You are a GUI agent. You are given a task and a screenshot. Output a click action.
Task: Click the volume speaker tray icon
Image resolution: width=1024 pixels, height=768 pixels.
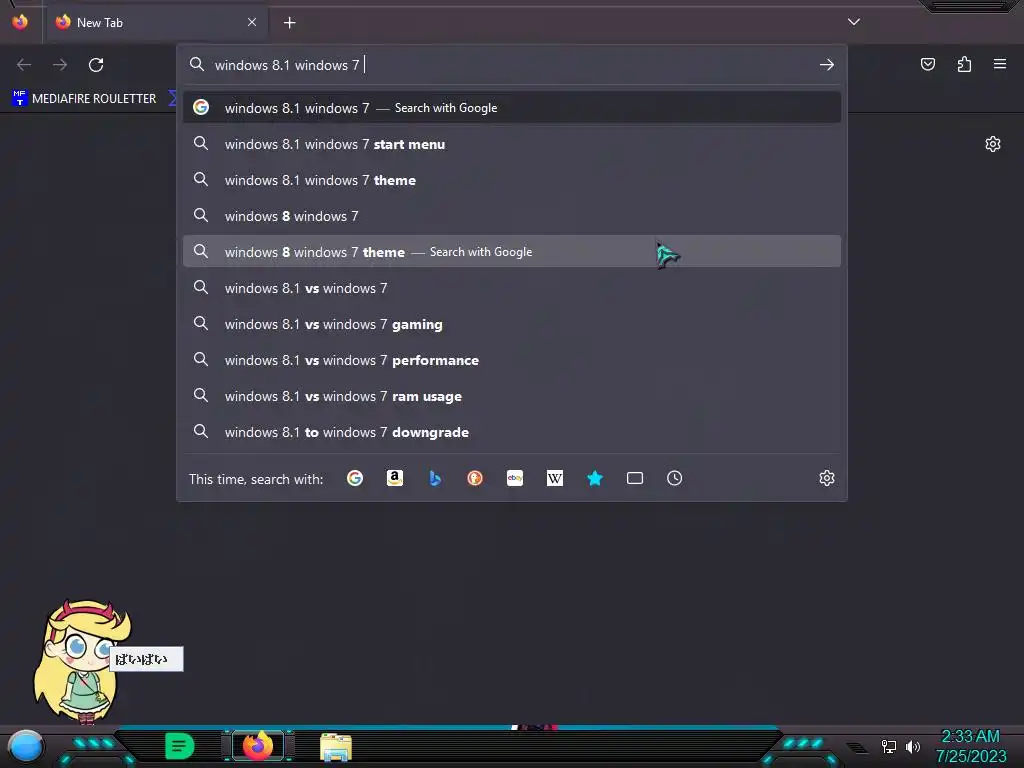(x=913, y=746)
